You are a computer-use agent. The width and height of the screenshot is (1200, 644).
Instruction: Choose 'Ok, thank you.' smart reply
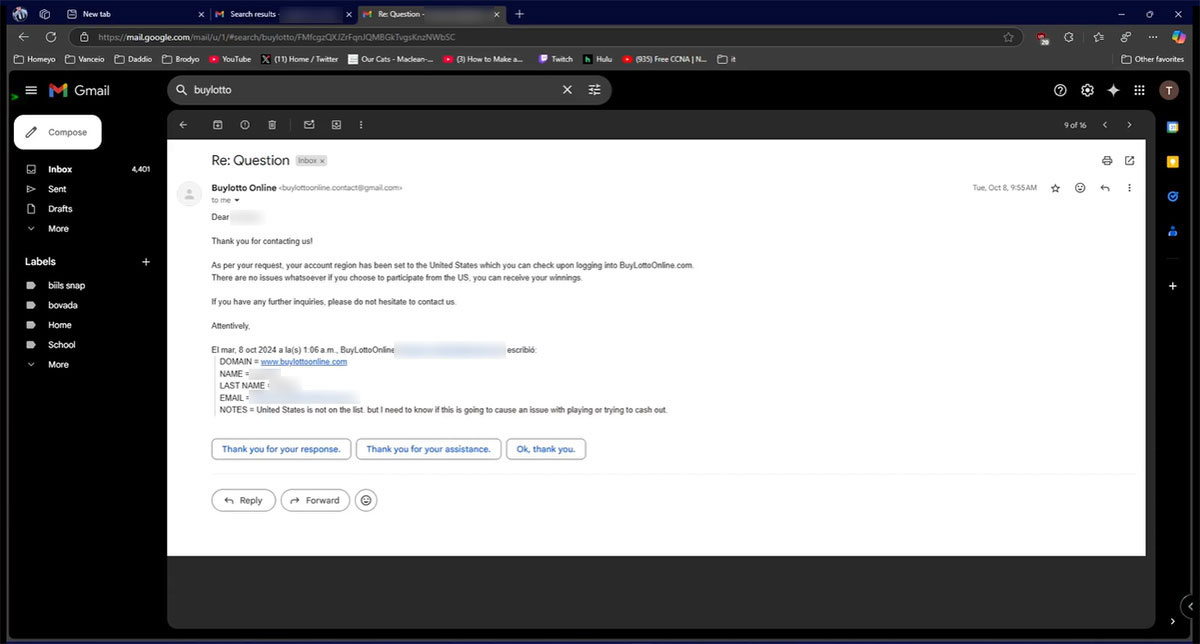pyautogui.click(x=546, y=449)
